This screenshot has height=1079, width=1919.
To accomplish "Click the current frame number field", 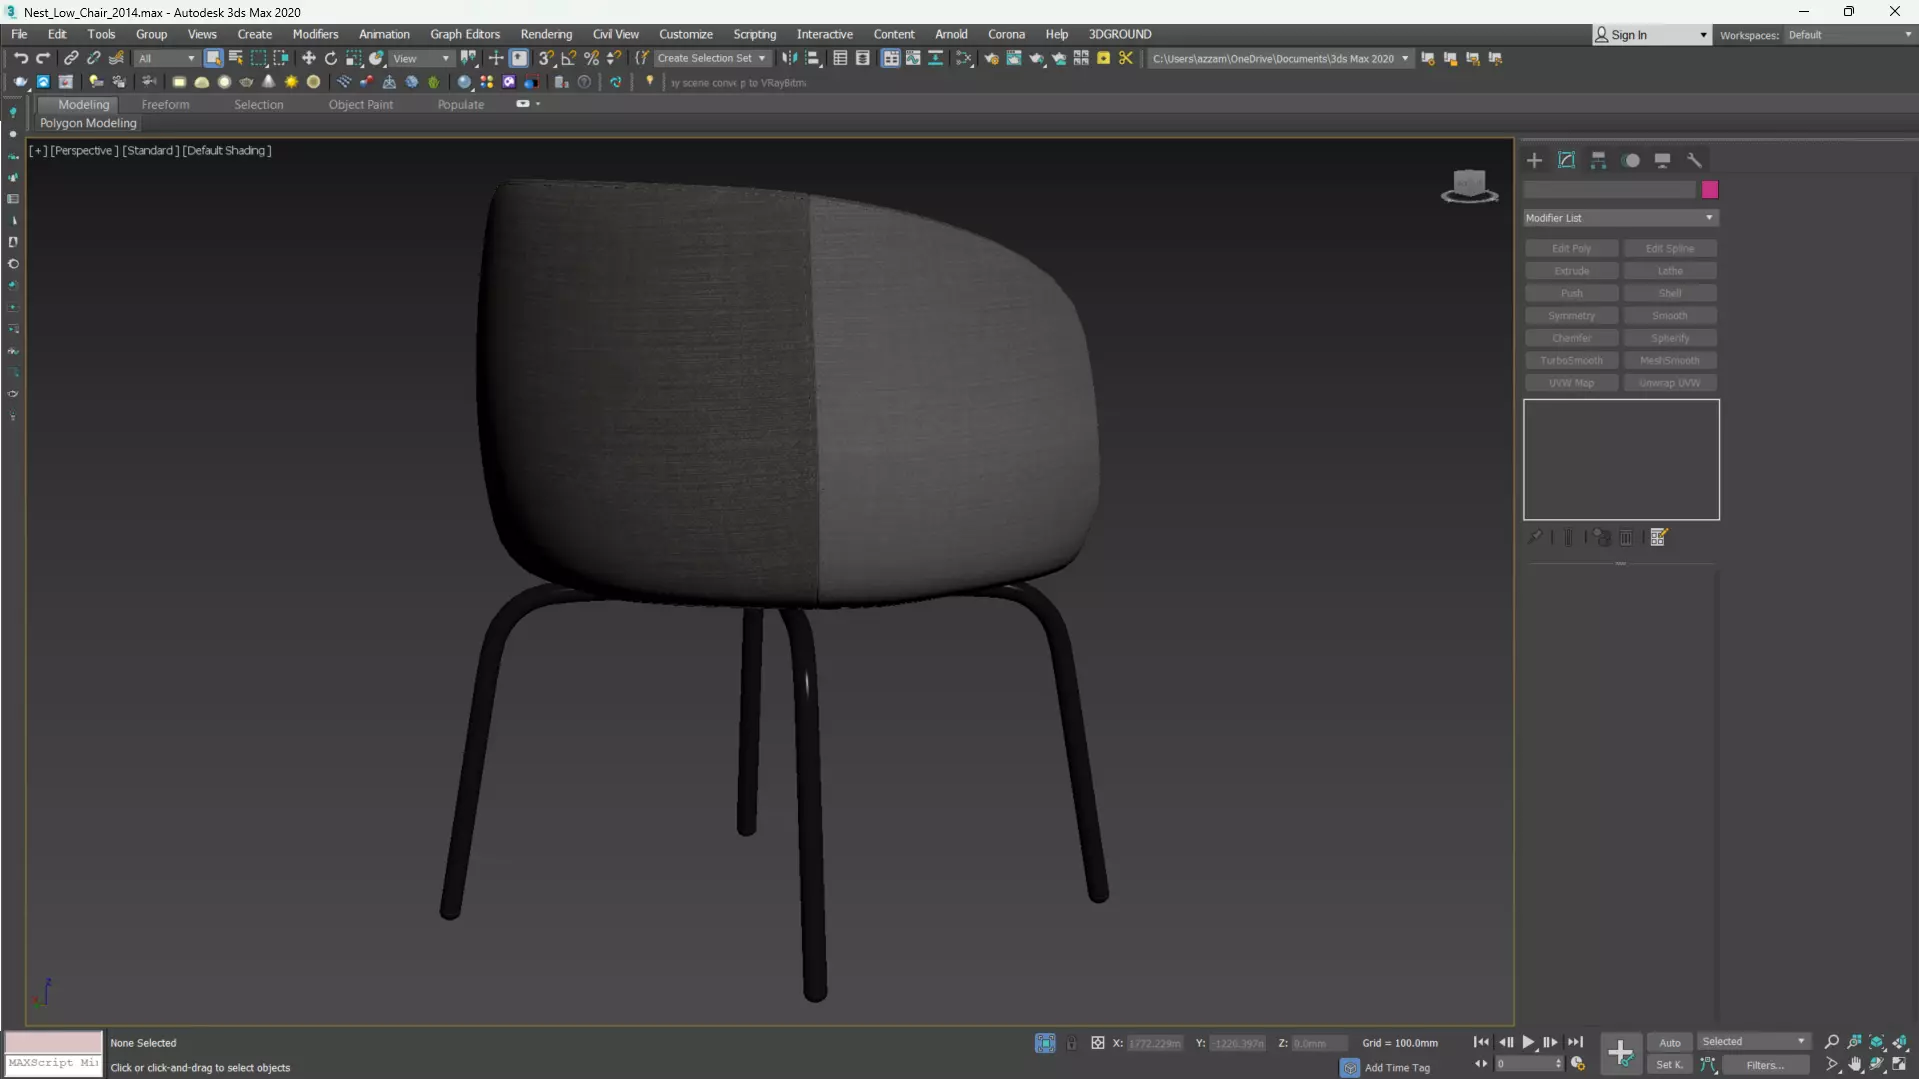I will (x=1528, y=1064).
